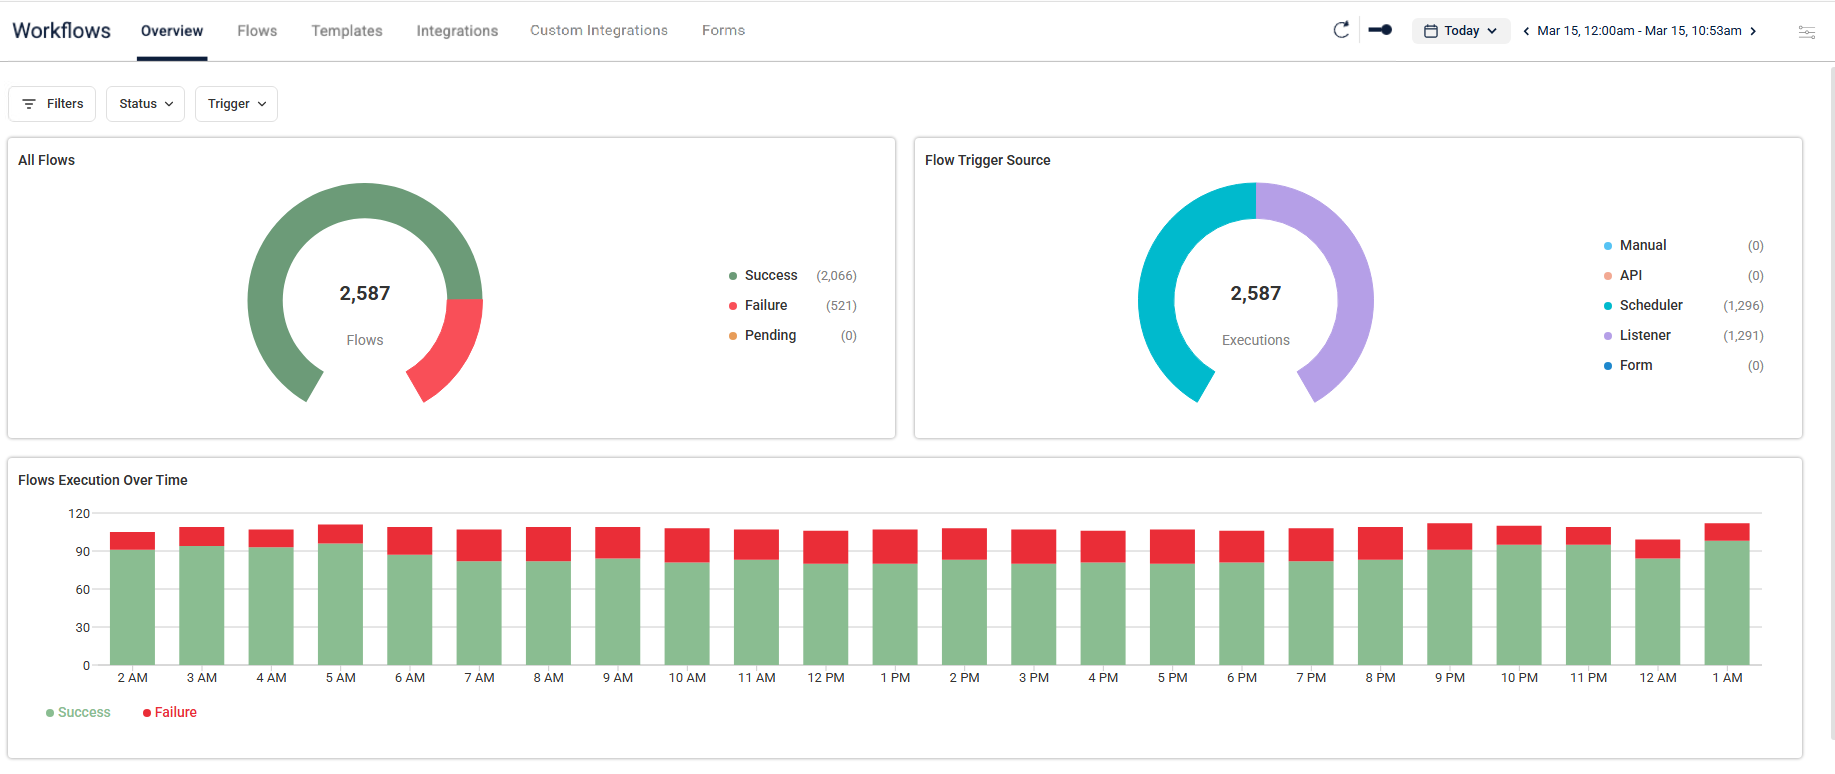
Task: Open the Forms tab
Action: click(723, 31)
